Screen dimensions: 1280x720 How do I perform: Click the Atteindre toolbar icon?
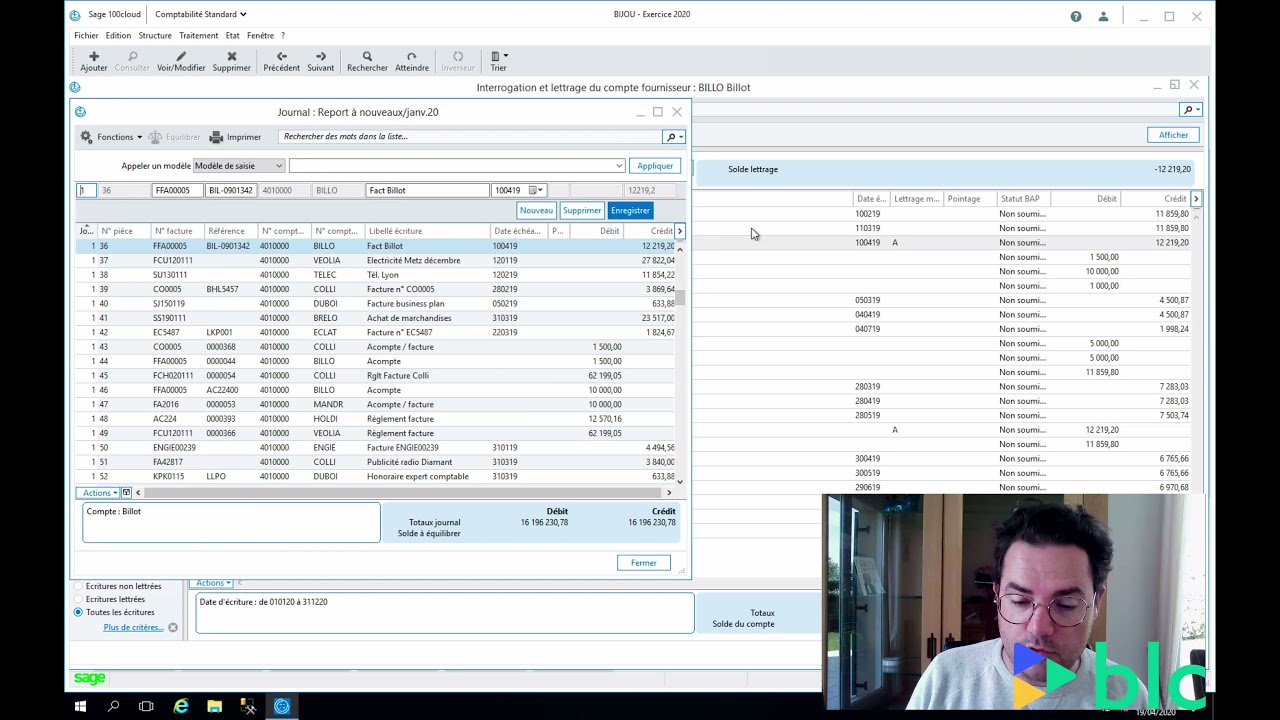coord(412,57)
